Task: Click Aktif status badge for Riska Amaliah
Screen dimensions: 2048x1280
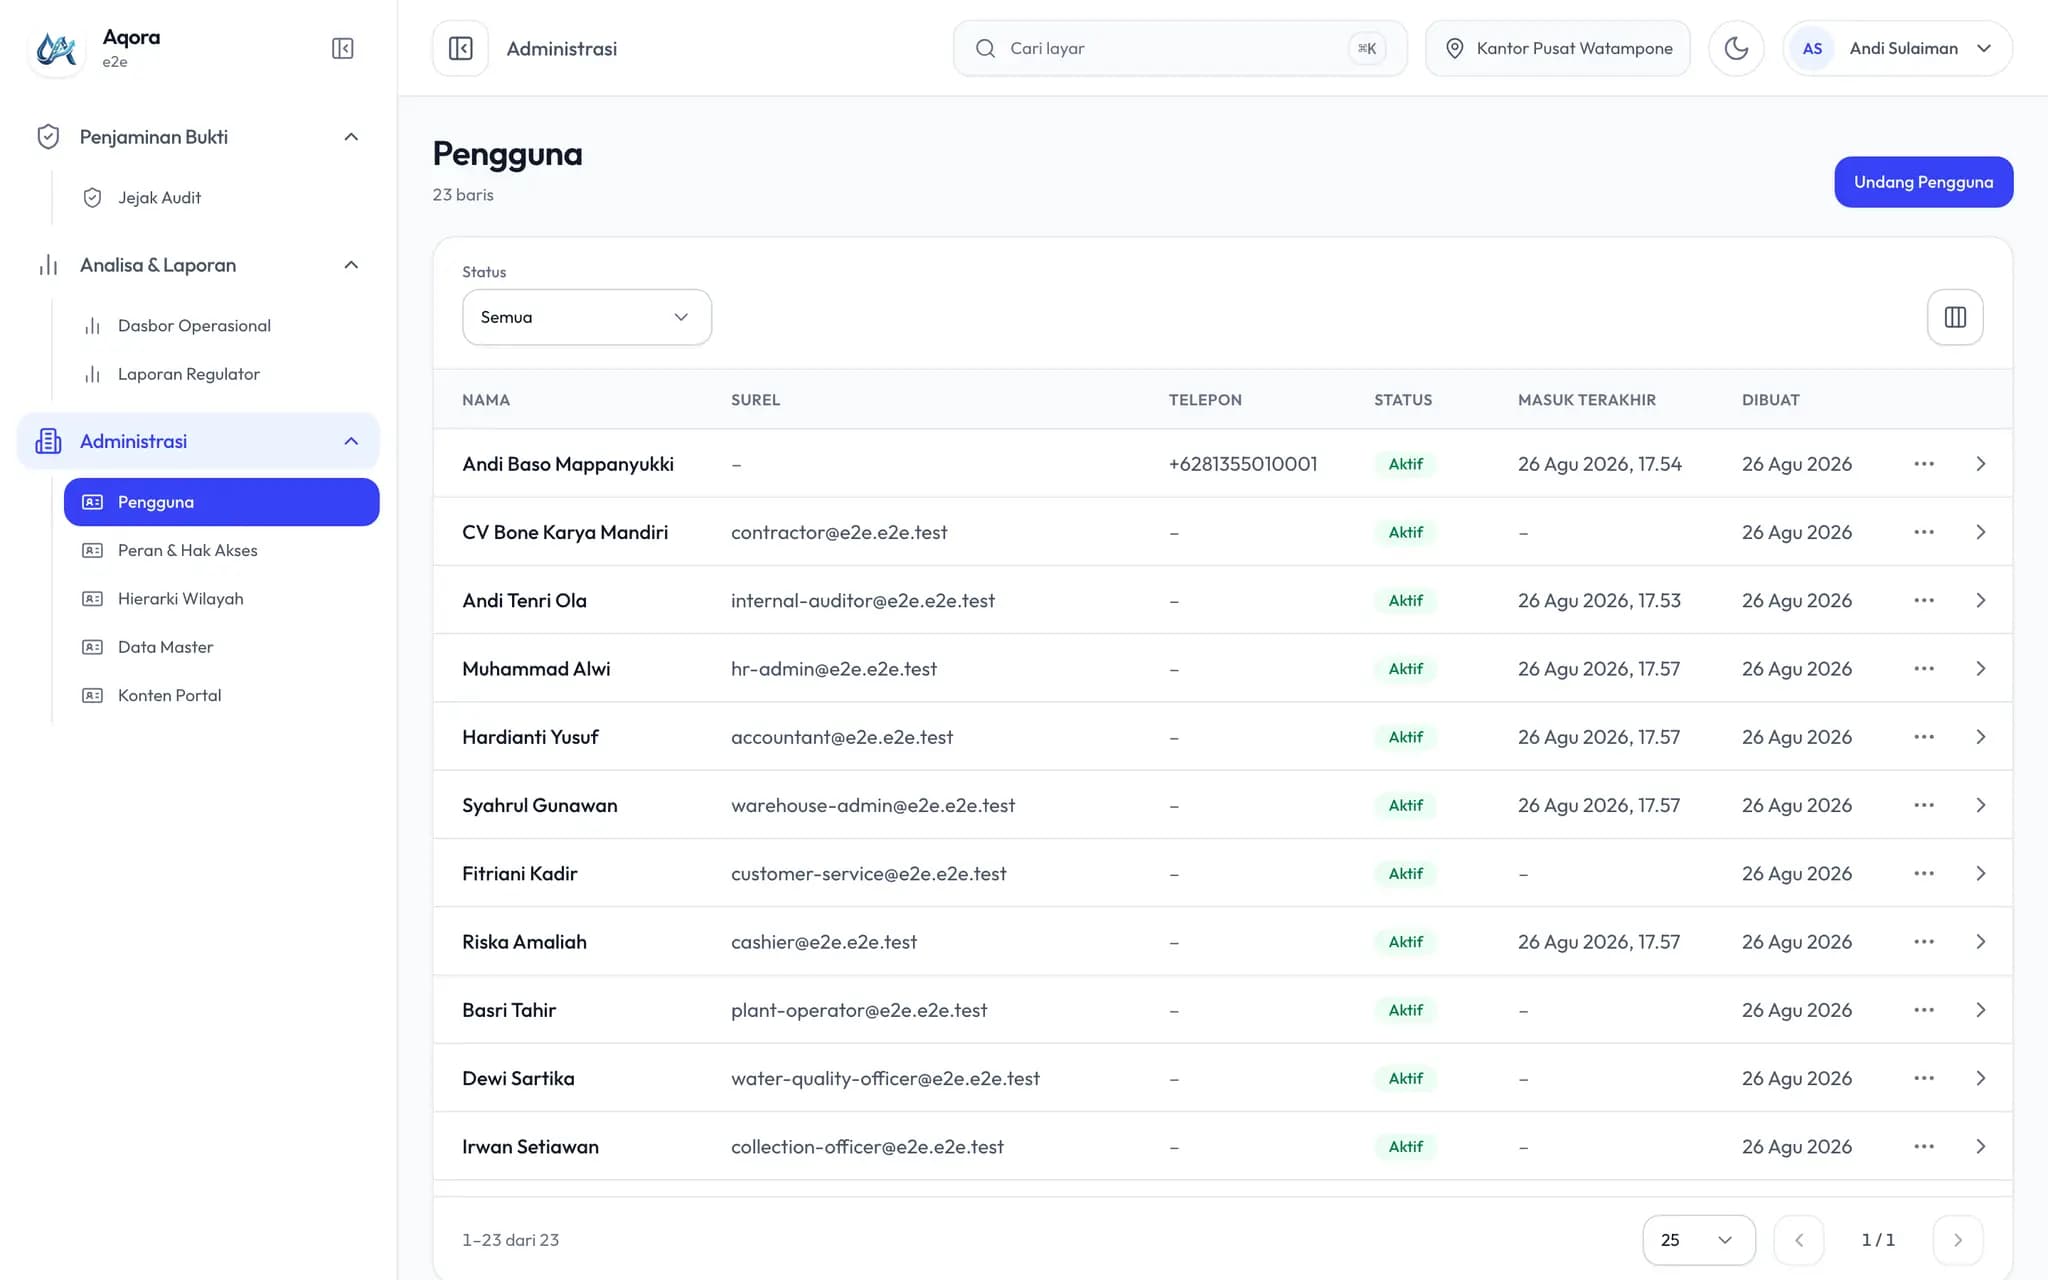Action: [x=1405, y=942]
